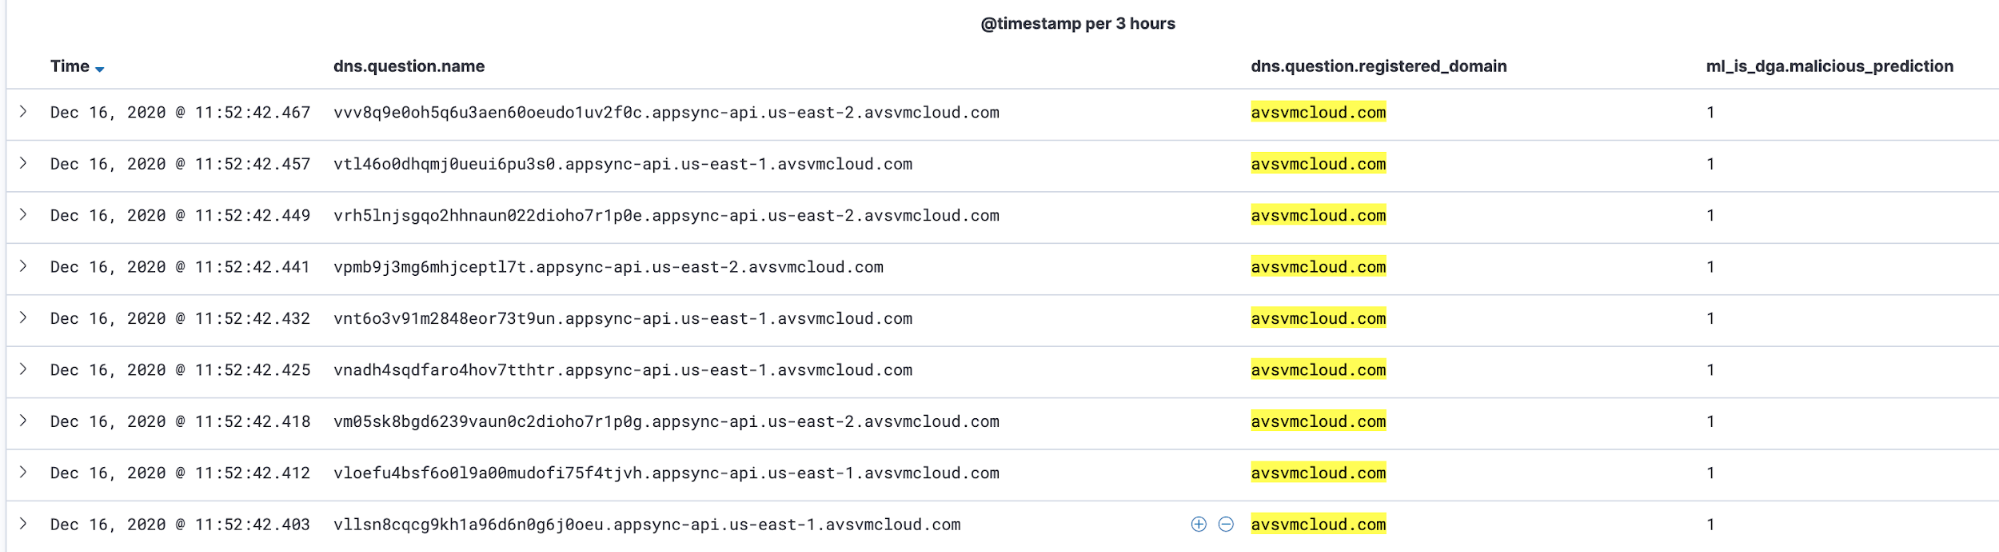Click the dns.question.registered_domain column header
This screenshot has width=1999, height=552.
(1378, 66)
